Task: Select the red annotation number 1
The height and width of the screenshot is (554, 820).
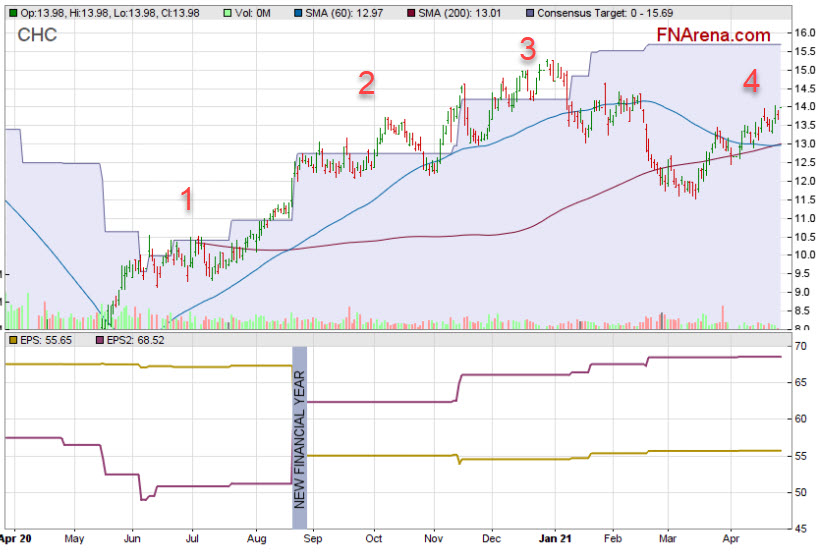Action: point(187,200)
